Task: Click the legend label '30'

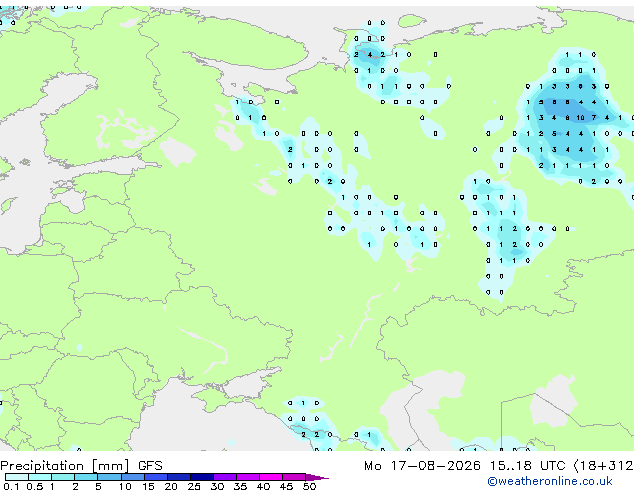Action: [217, 486]
